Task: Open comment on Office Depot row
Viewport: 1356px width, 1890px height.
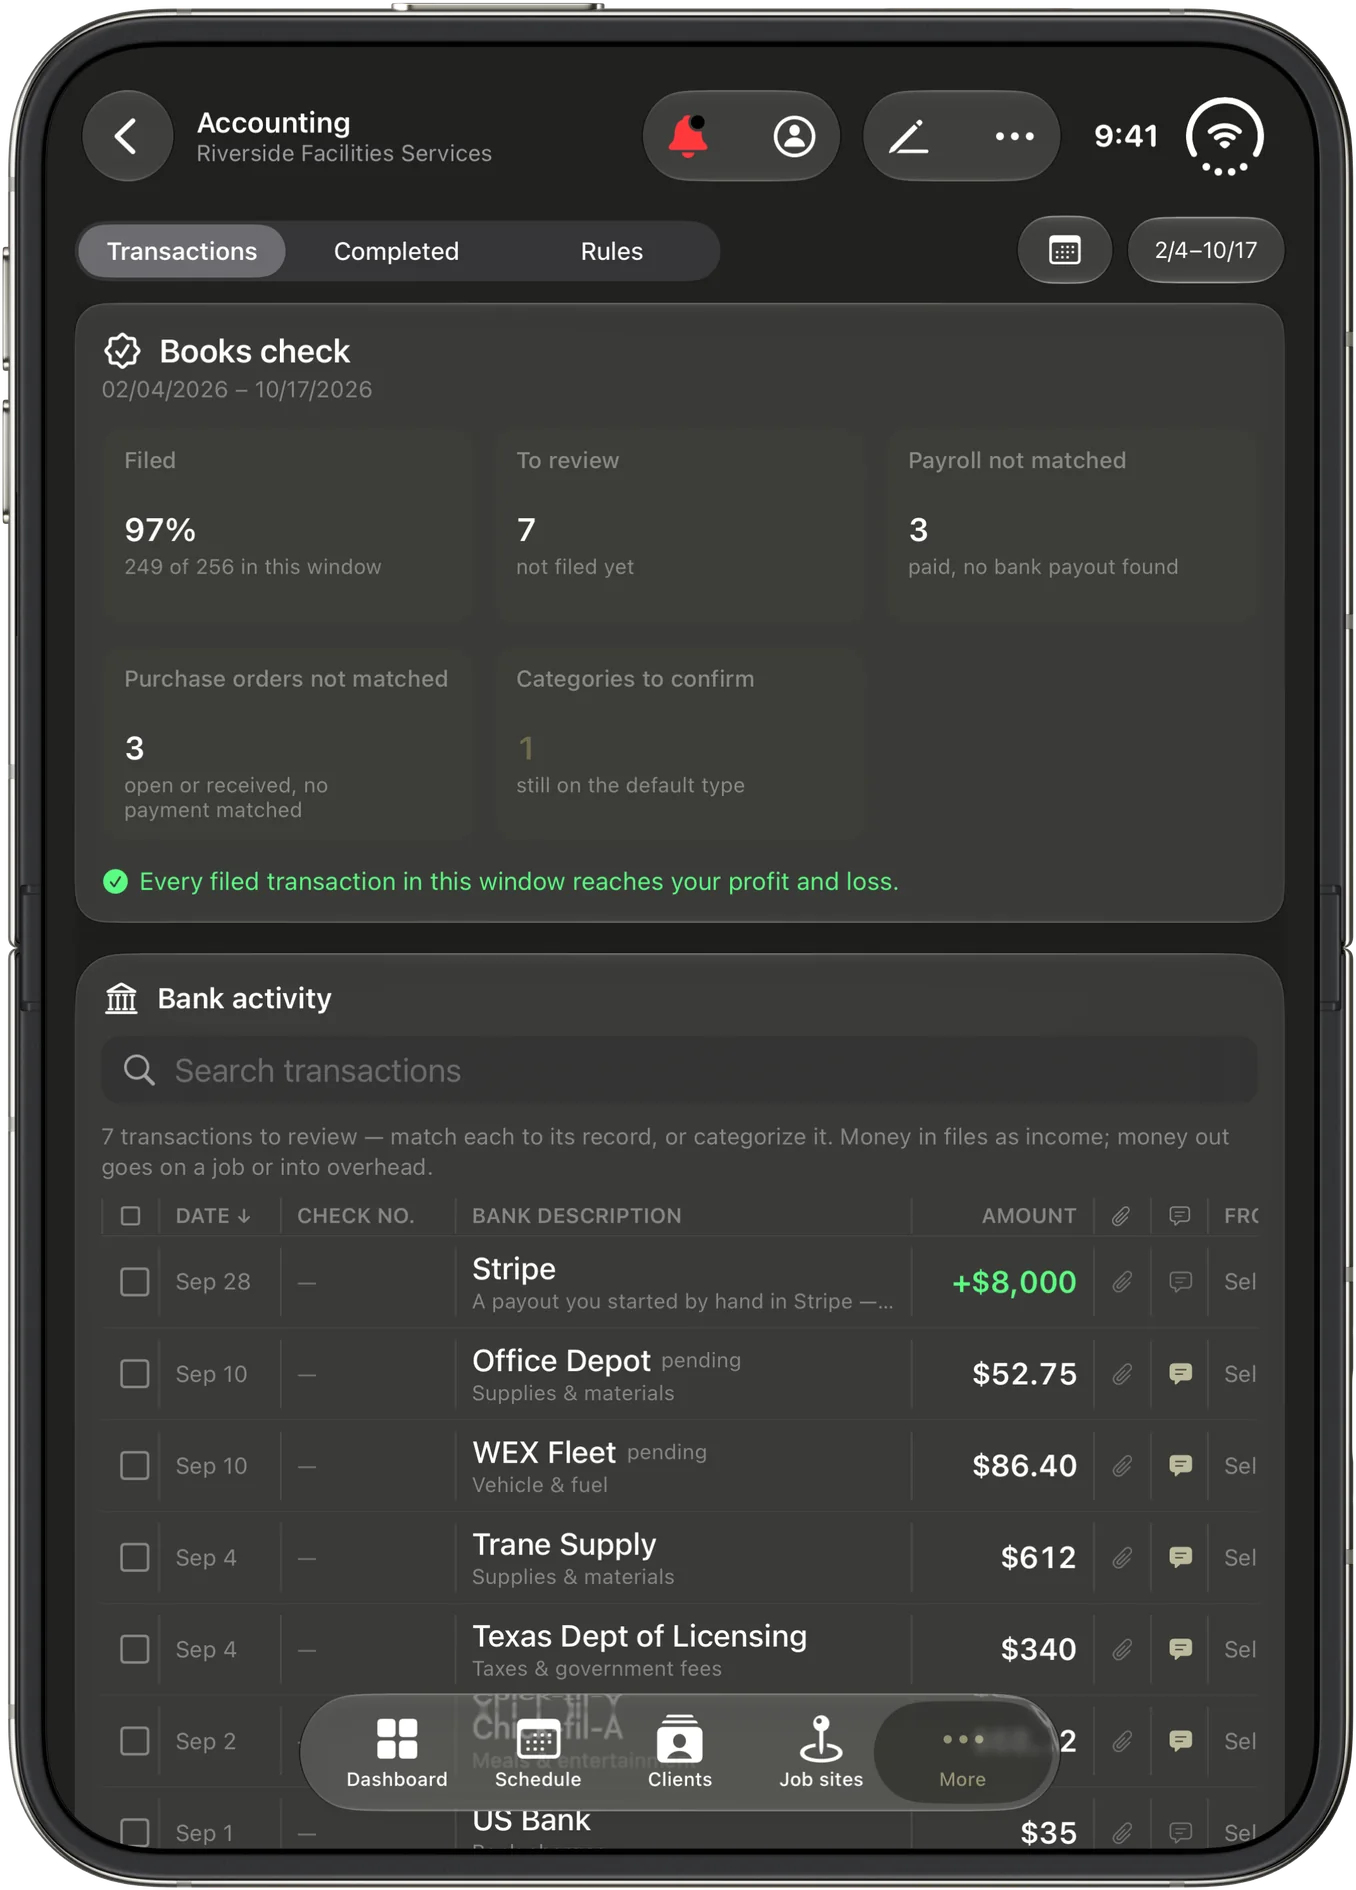Action: (x=1180, y=1374)
